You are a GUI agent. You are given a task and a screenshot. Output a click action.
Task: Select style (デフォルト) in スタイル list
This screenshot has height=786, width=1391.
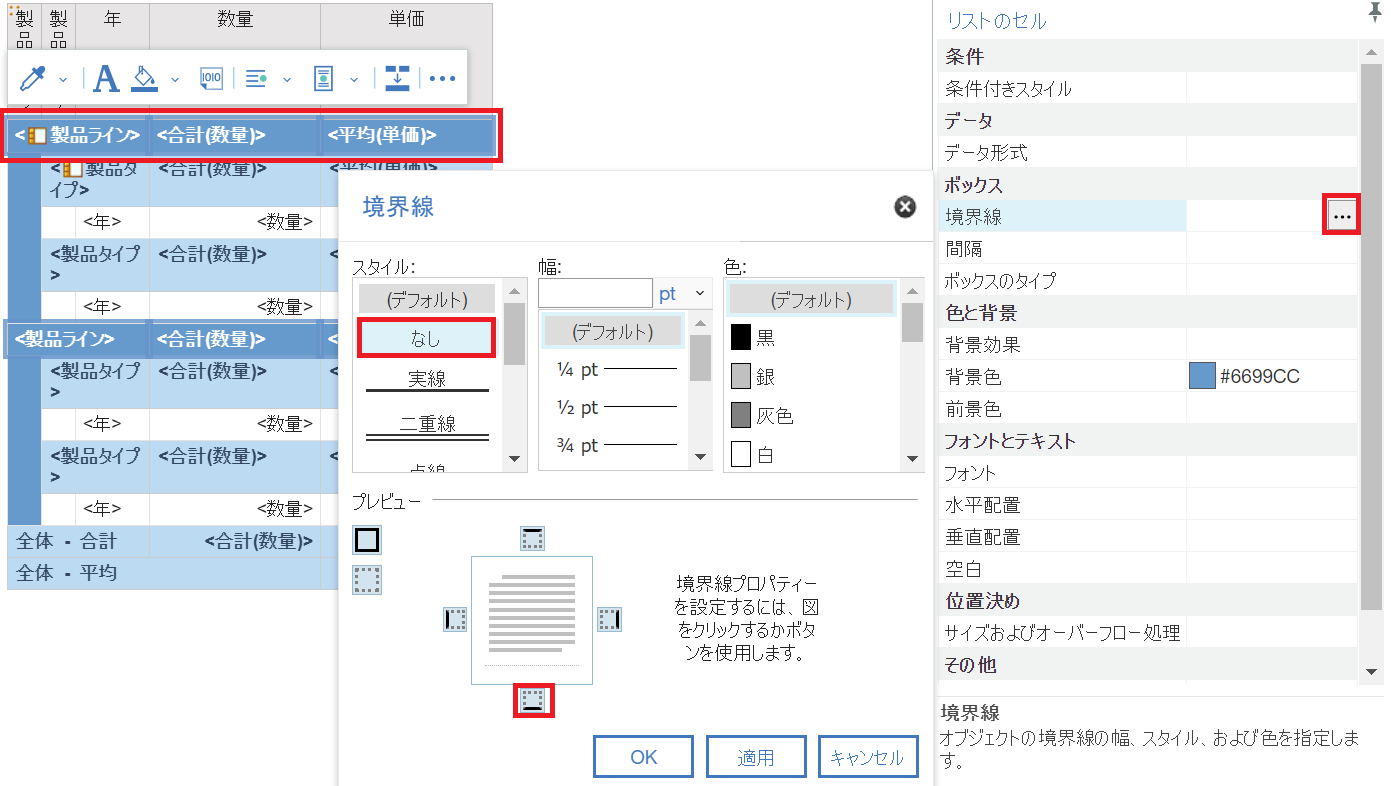(x=427, y=298)
